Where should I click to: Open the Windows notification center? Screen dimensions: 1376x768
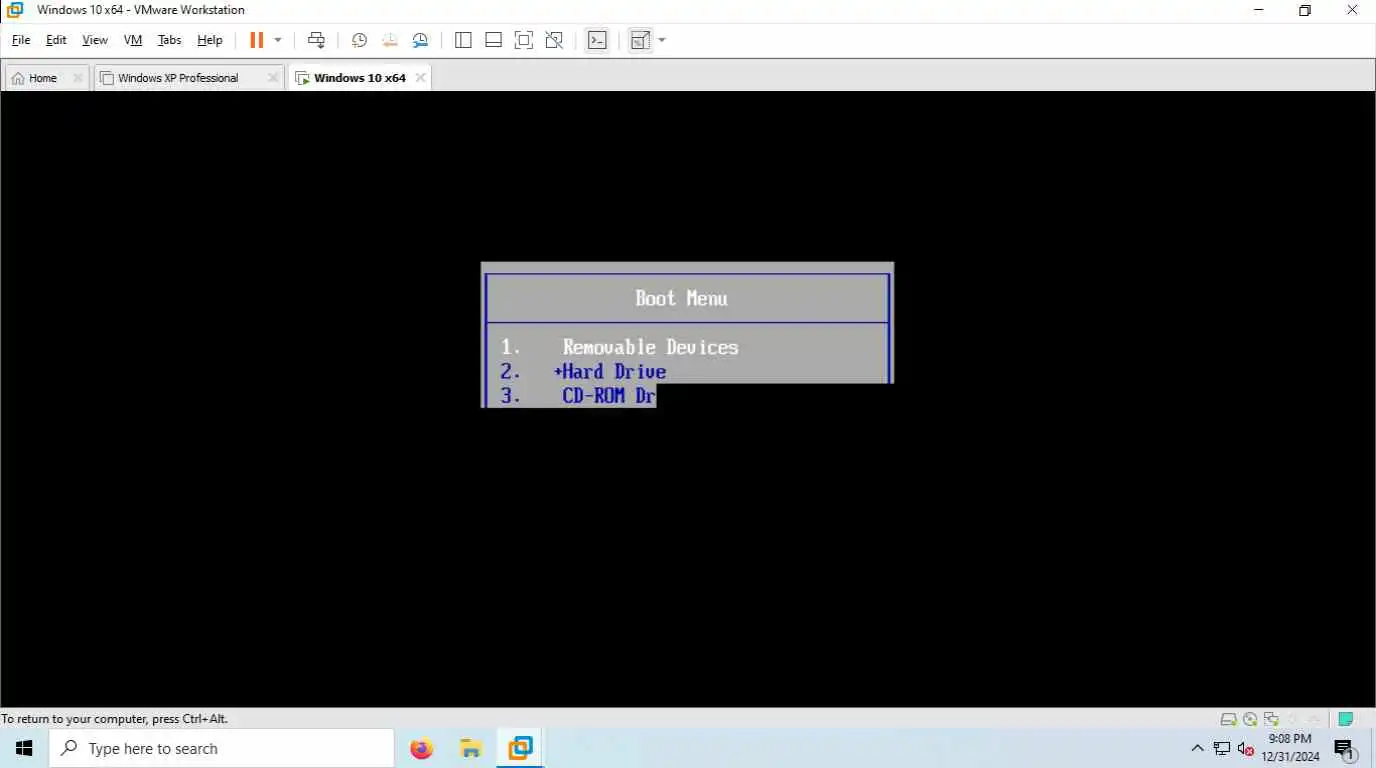pos(1344,748)
